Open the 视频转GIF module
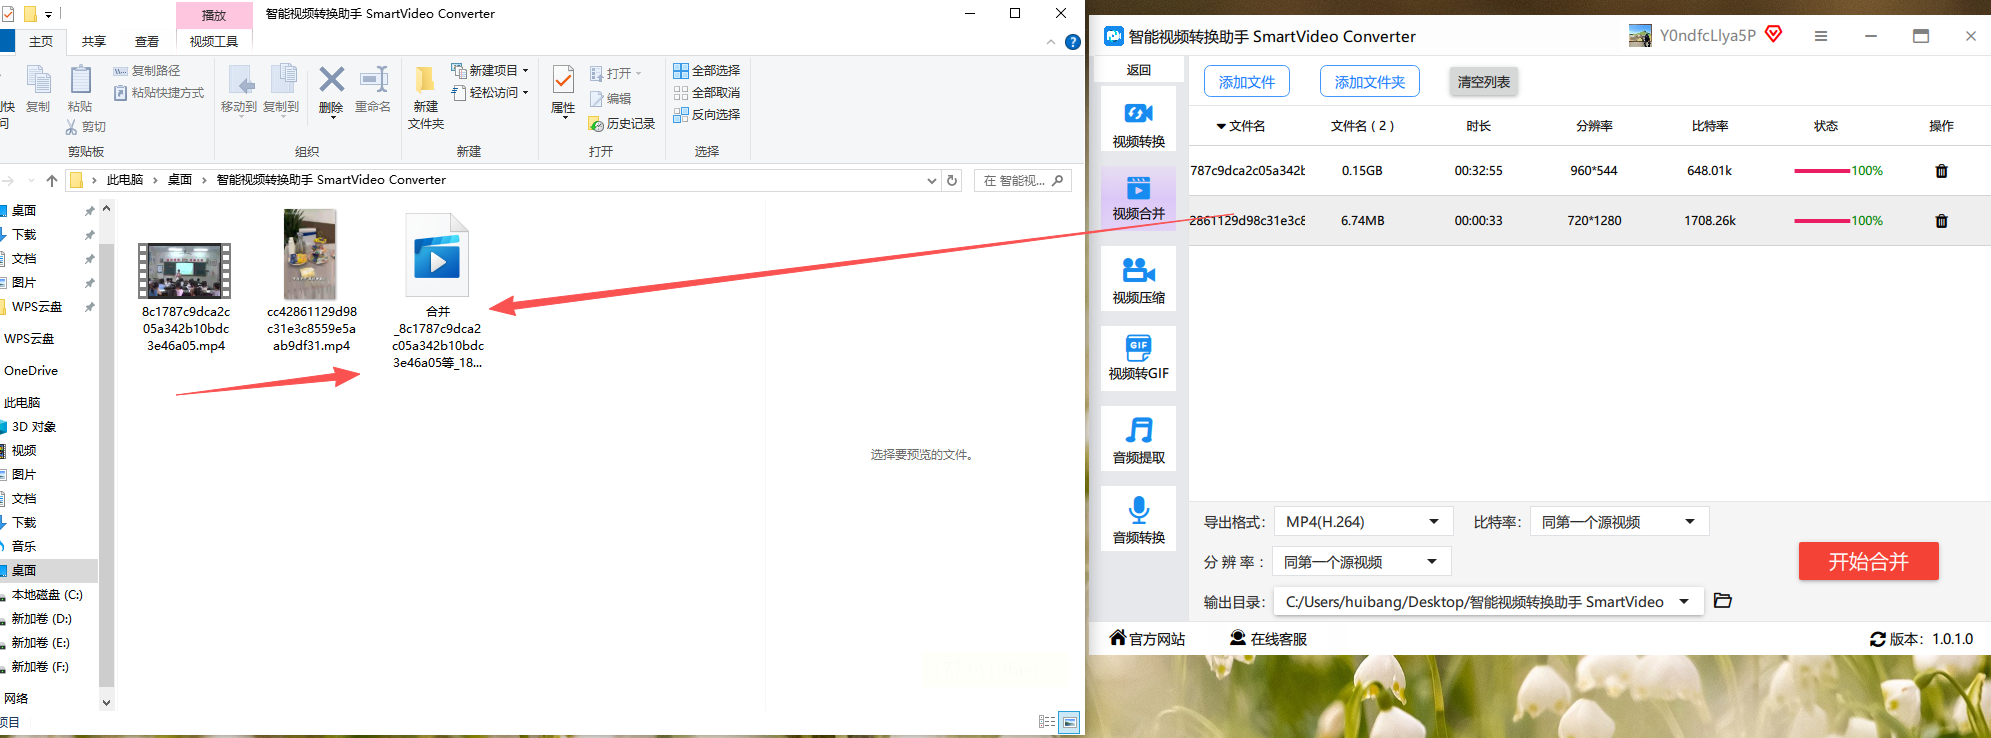The height and width of the screenshot is (738, 1991). 1138,357
